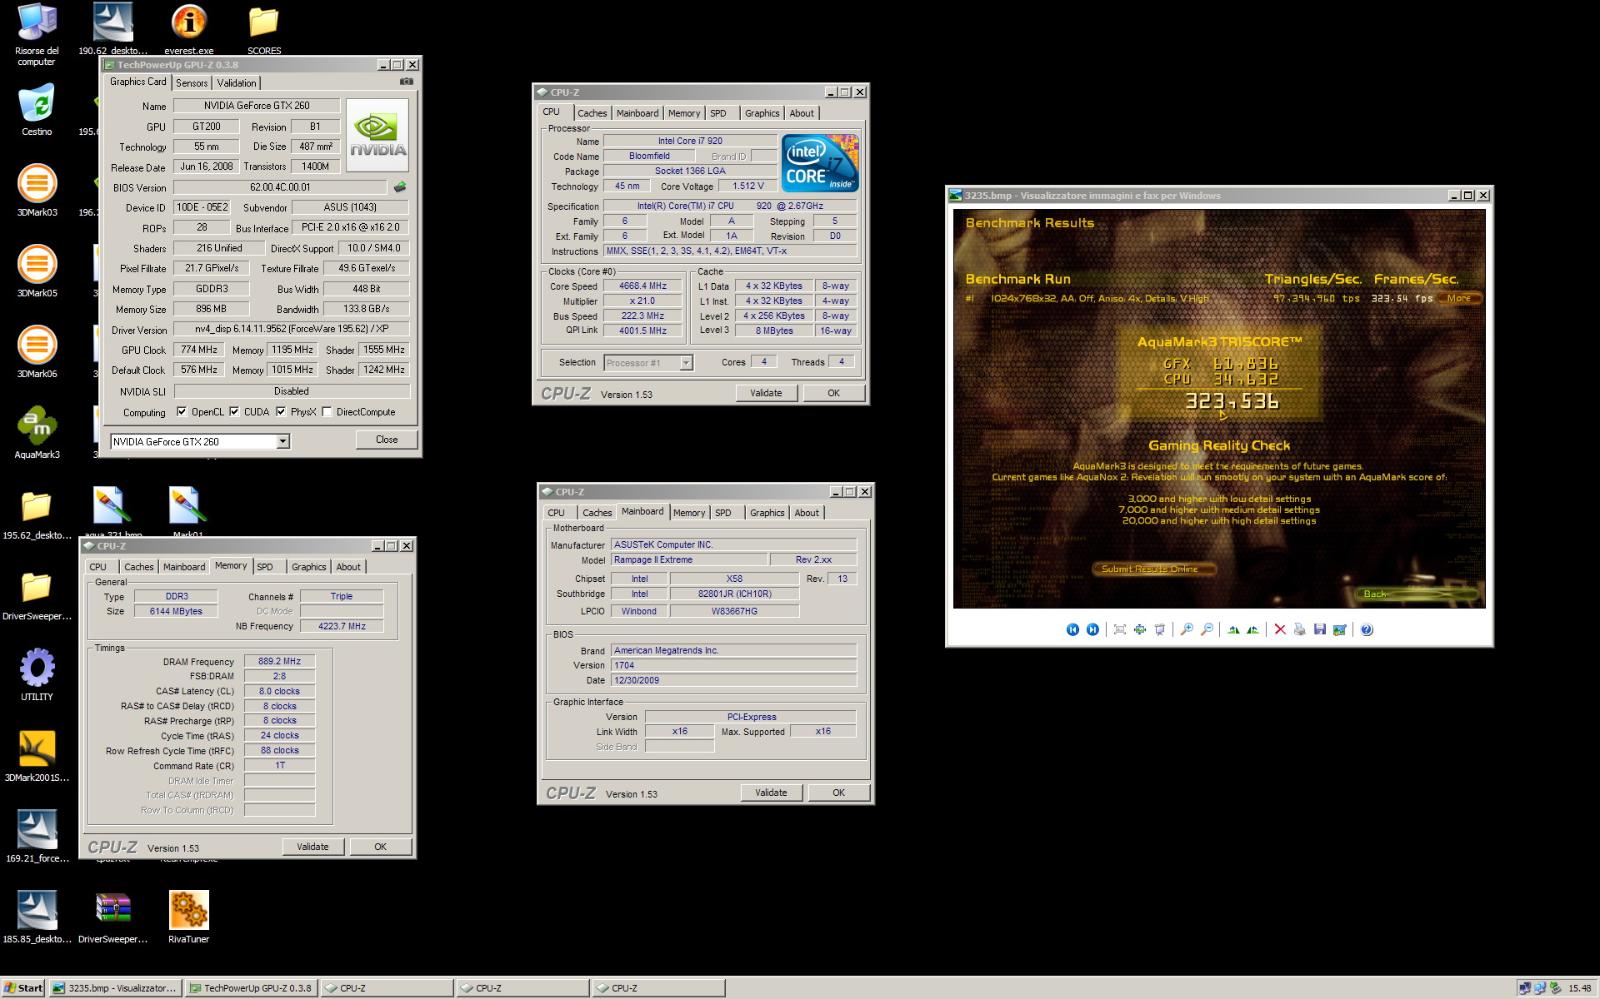This screenshot has width=1600, height=999.
Task: Click DRAM Frequency value 889.2 MHz
Action: pyautogui.click(x=280, y=661)
